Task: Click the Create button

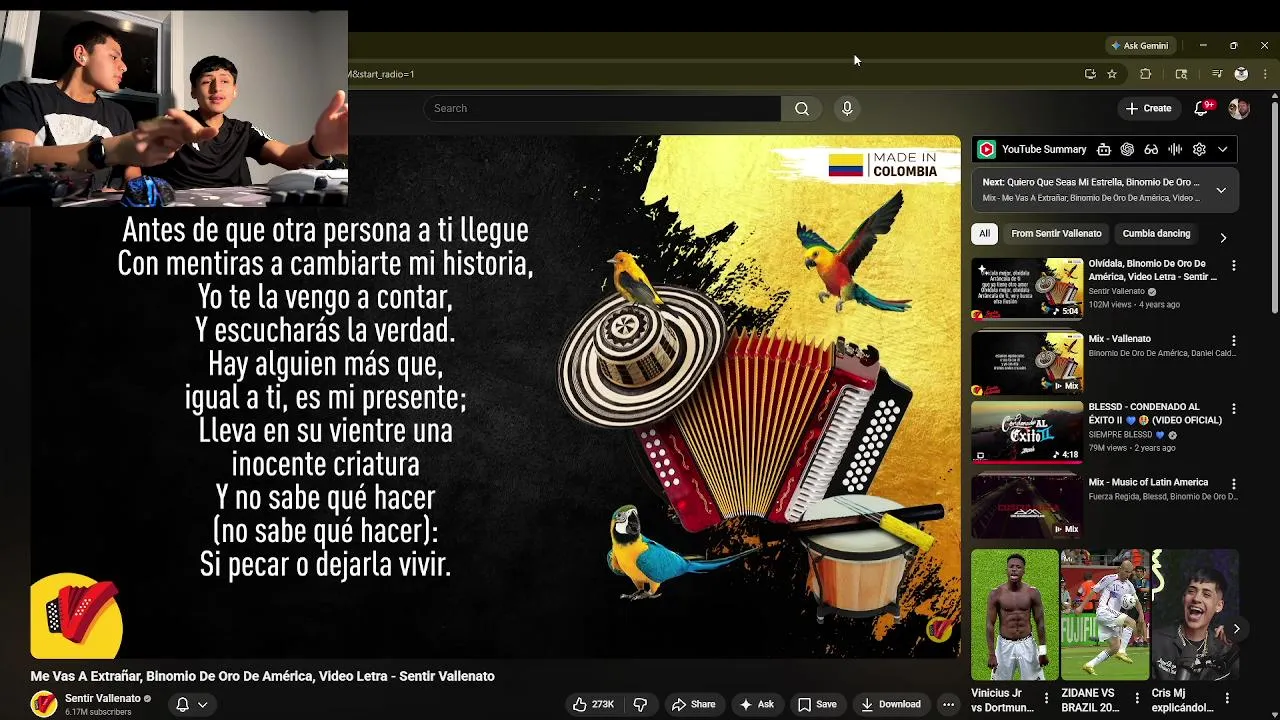Action: [1148, 108]
